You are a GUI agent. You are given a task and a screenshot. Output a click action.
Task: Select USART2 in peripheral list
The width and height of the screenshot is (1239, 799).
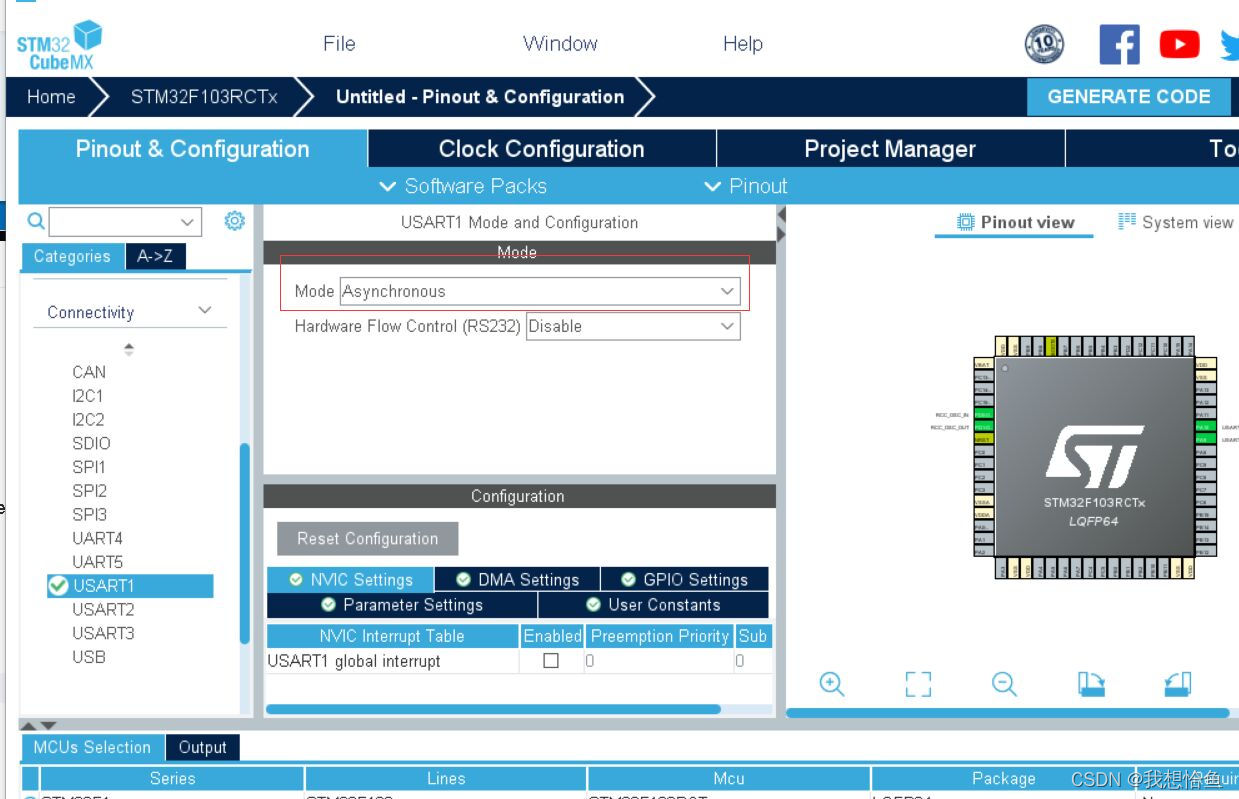(103, 609)
